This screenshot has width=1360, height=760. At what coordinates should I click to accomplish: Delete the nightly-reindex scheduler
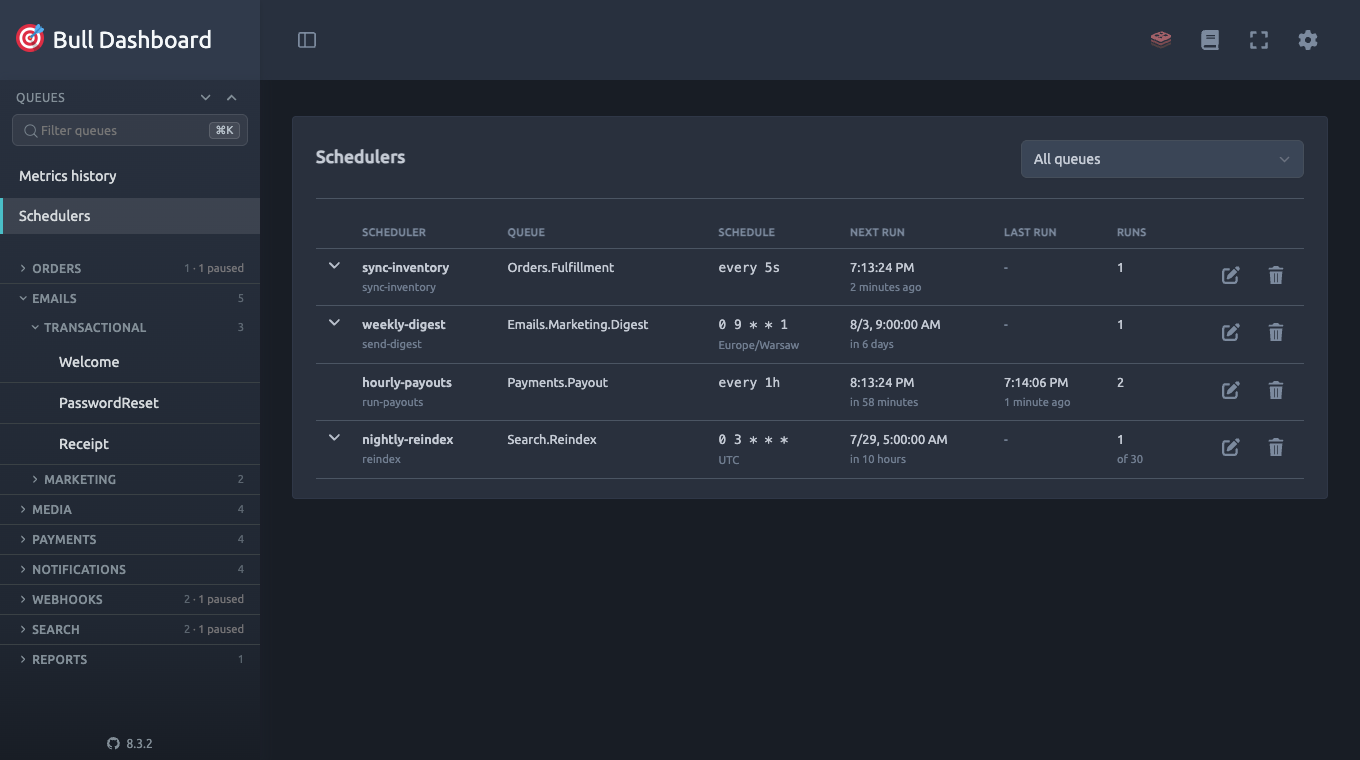coord(1276,447)
